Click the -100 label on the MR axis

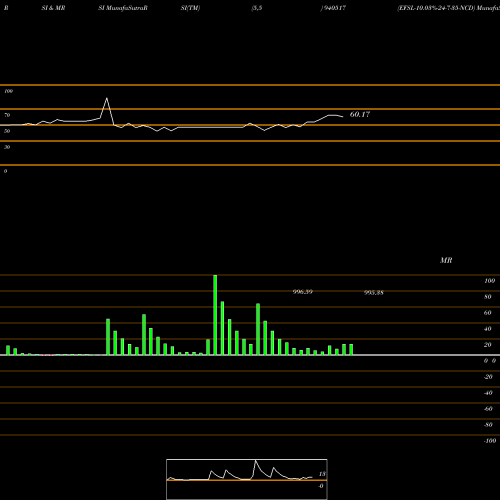pyautogui.click(x=490, y=441)
